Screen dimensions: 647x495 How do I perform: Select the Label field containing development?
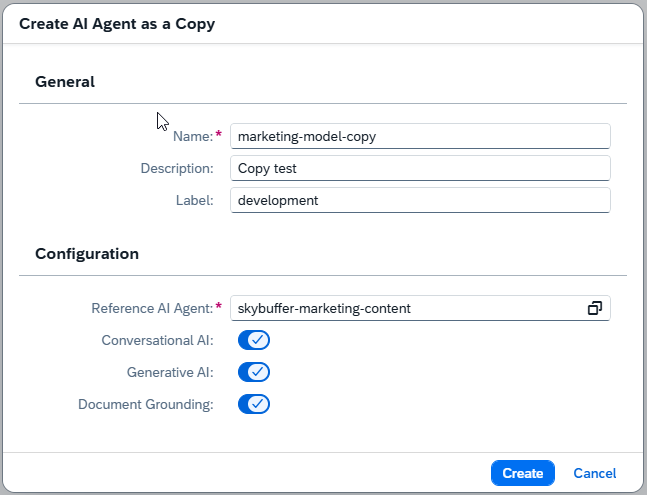click(420, 200)
